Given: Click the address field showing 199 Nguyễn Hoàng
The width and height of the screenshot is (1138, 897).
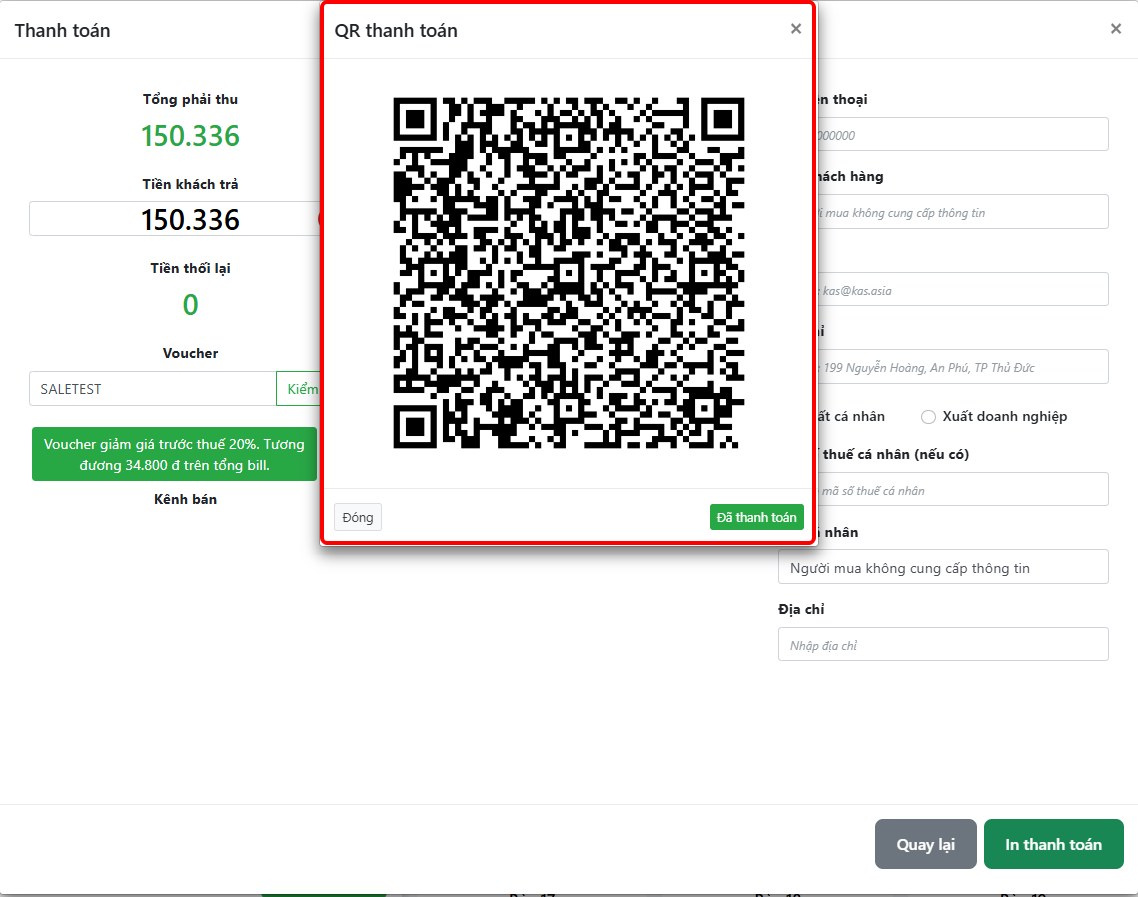Looking at the screenshot, I should [x=960, y=367].
